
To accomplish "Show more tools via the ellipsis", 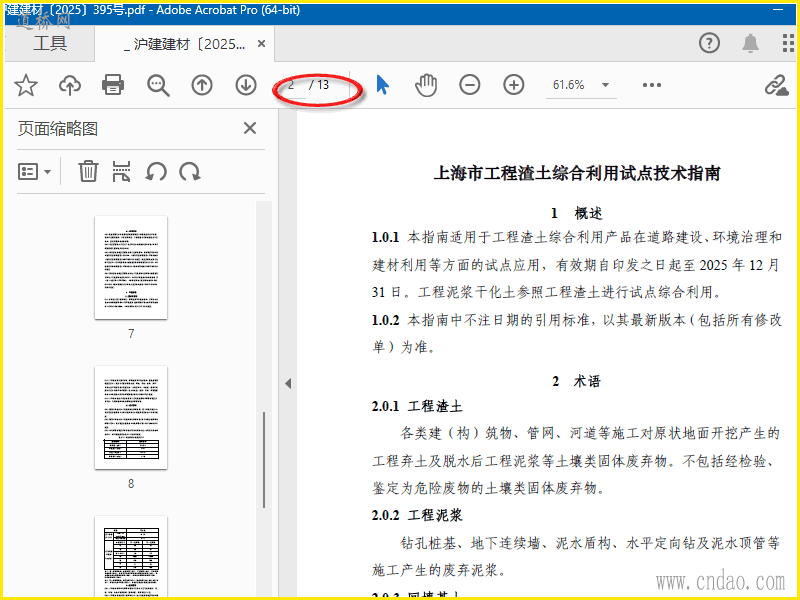I will (652, 85).
